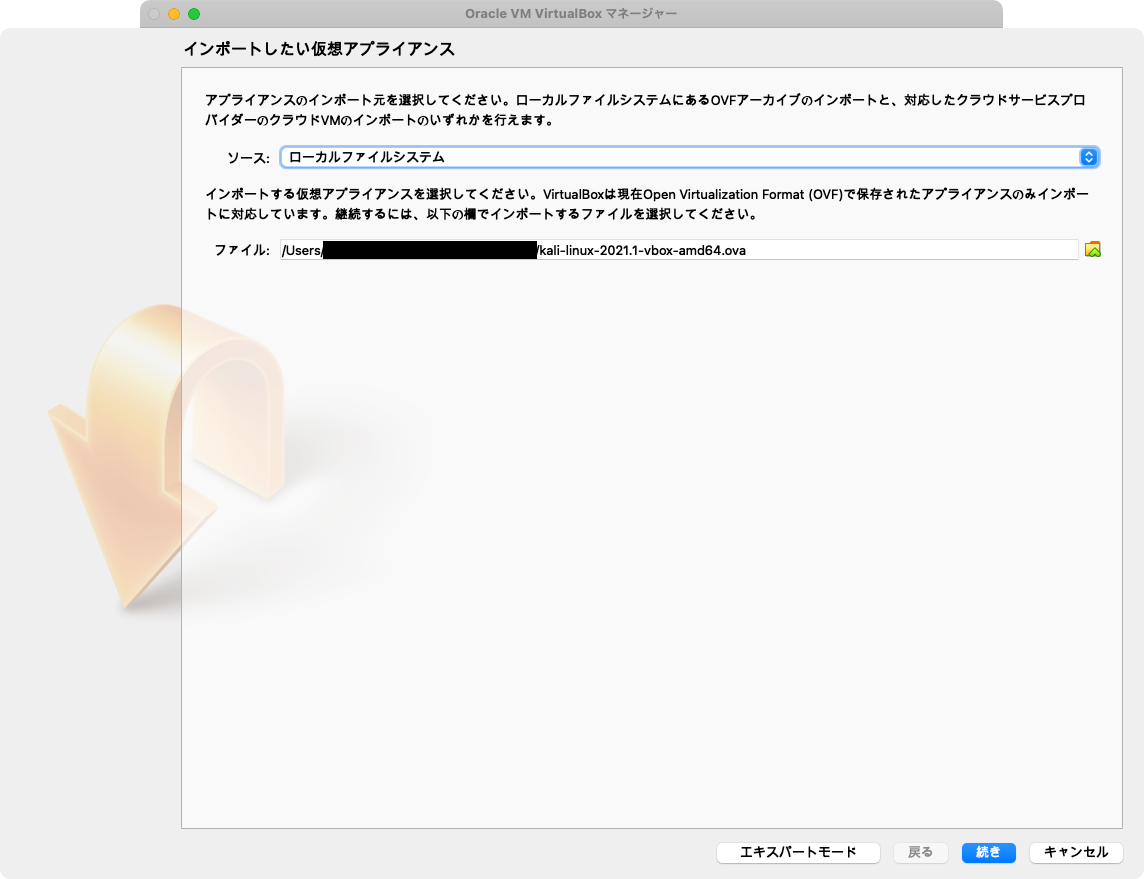Click the green zoom window button
1144x879 pixels.
[193, 14]
